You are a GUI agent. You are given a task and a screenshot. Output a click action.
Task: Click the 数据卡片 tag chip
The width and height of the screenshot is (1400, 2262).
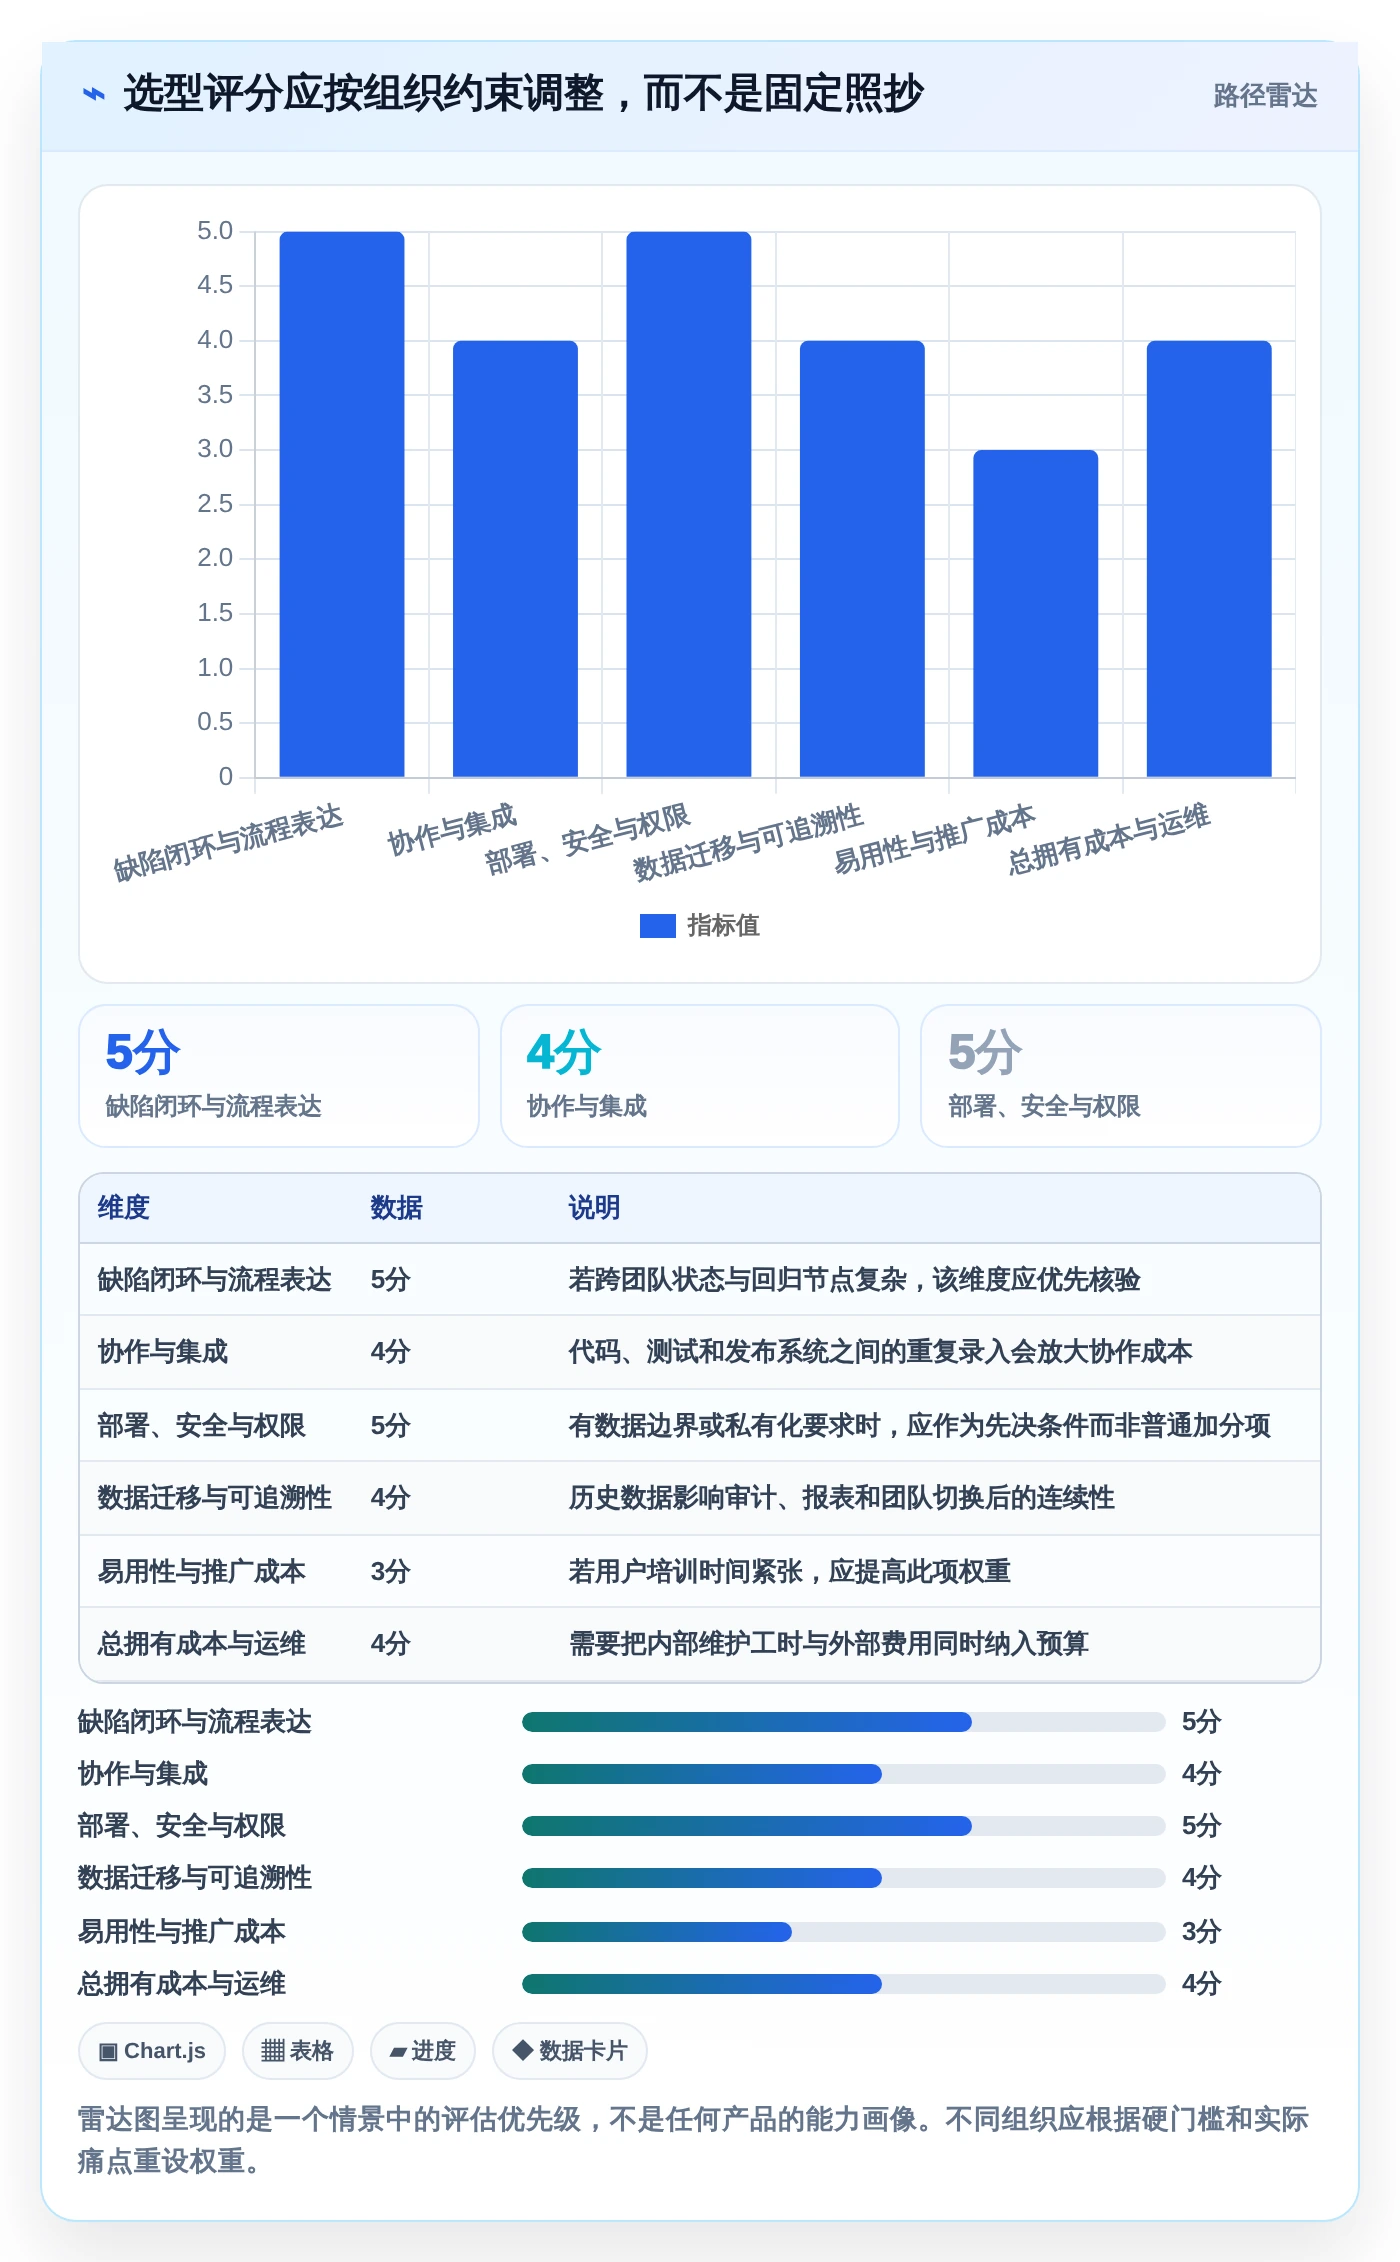pos(570,2051)
